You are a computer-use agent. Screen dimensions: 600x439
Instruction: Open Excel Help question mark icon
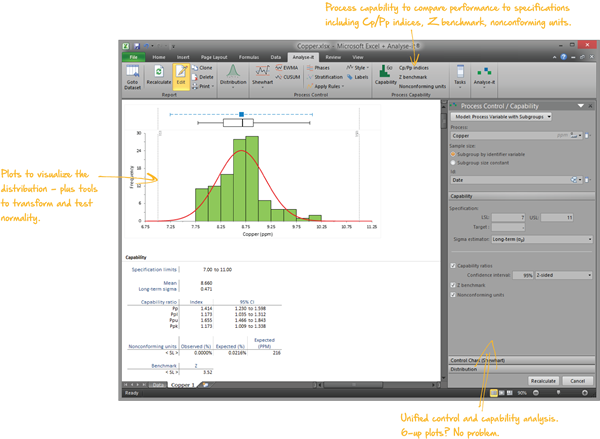pyautogui.click(x=563, y=57)
